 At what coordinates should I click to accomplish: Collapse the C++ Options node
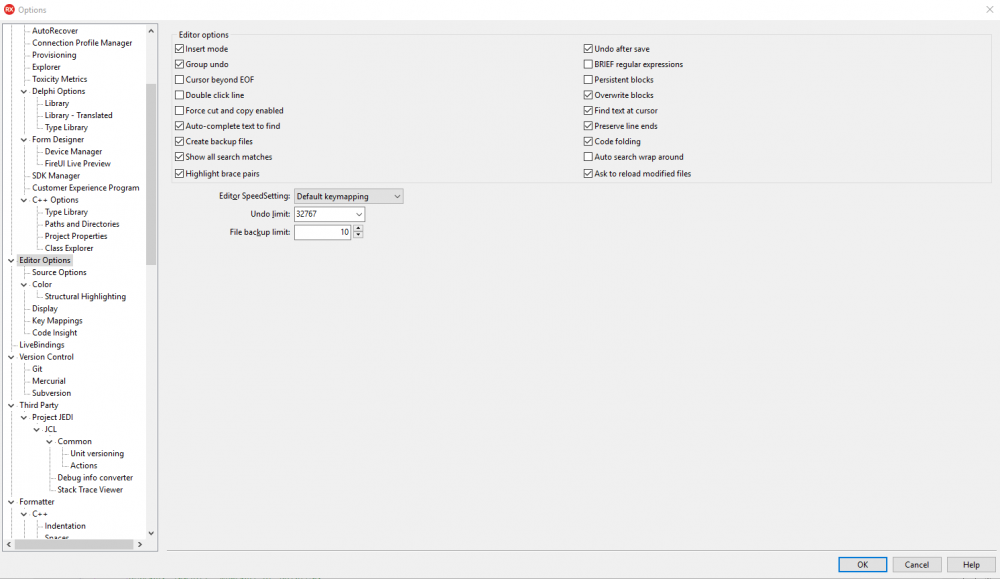(24, 200)
